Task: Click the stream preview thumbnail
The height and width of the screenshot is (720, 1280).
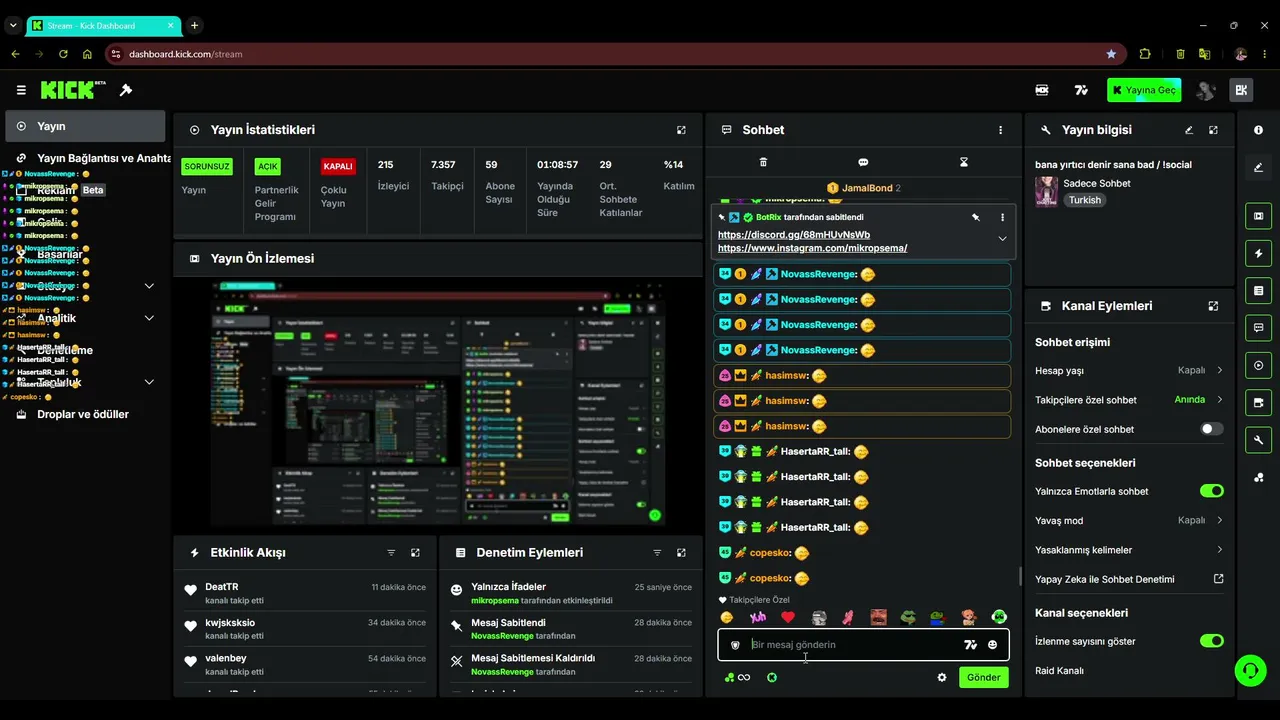Action: [x=437, y=404]
